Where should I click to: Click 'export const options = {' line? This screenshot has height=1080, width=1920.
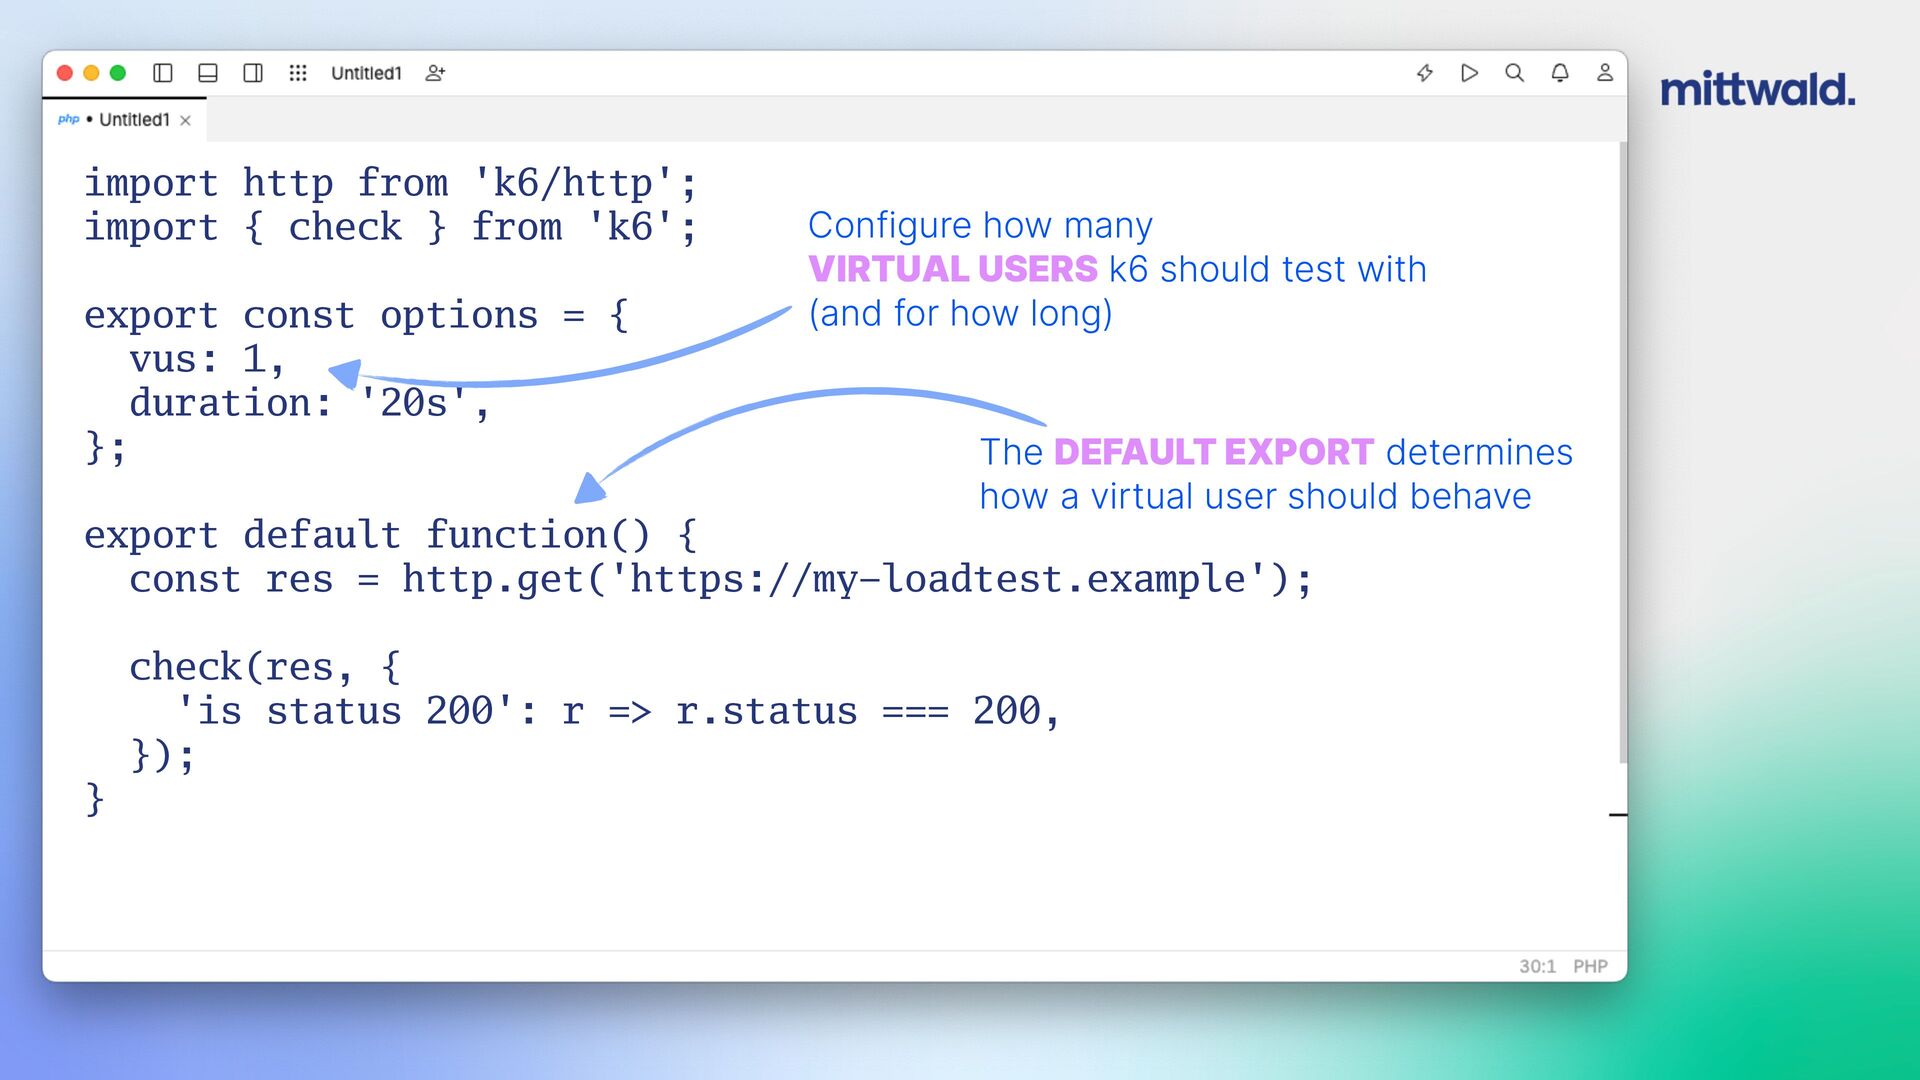click(x=357, y=315)
